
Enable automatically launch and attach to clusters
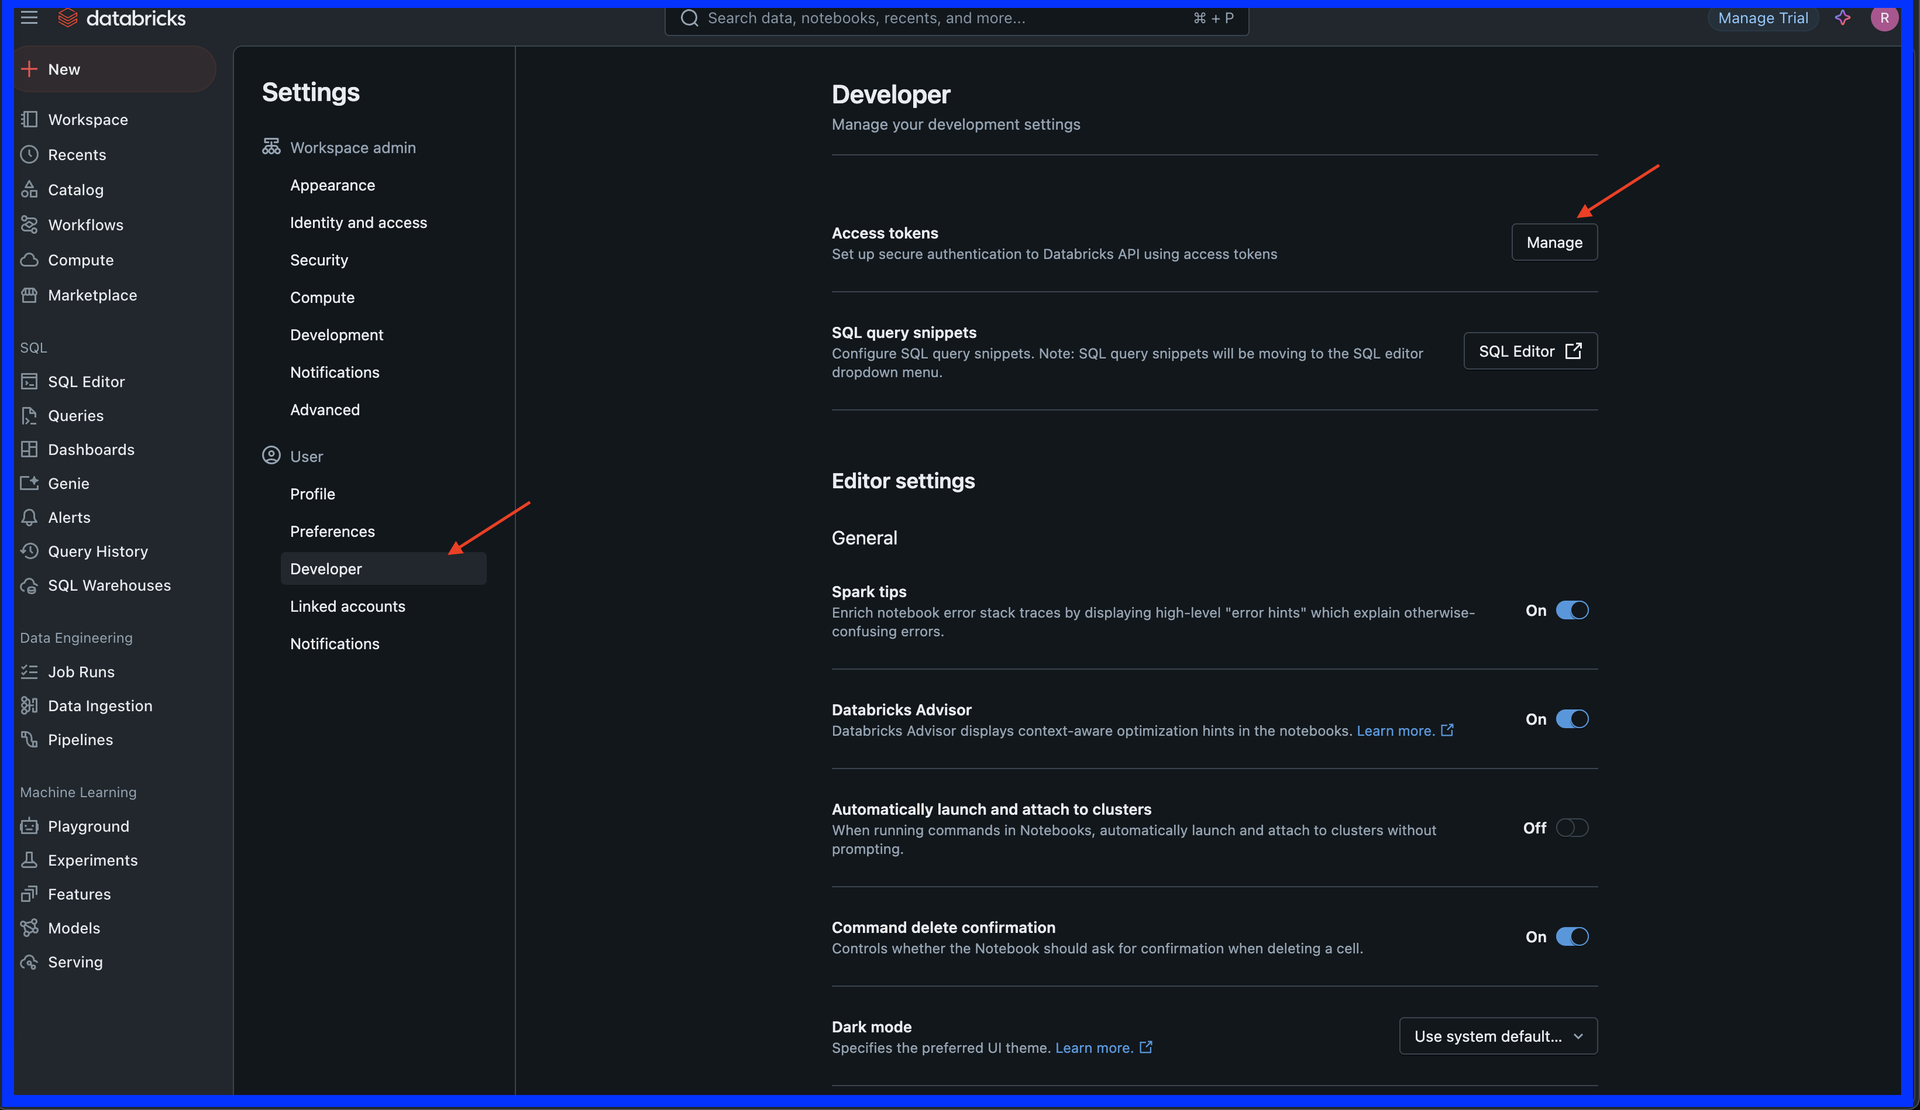coord(1571,828)
